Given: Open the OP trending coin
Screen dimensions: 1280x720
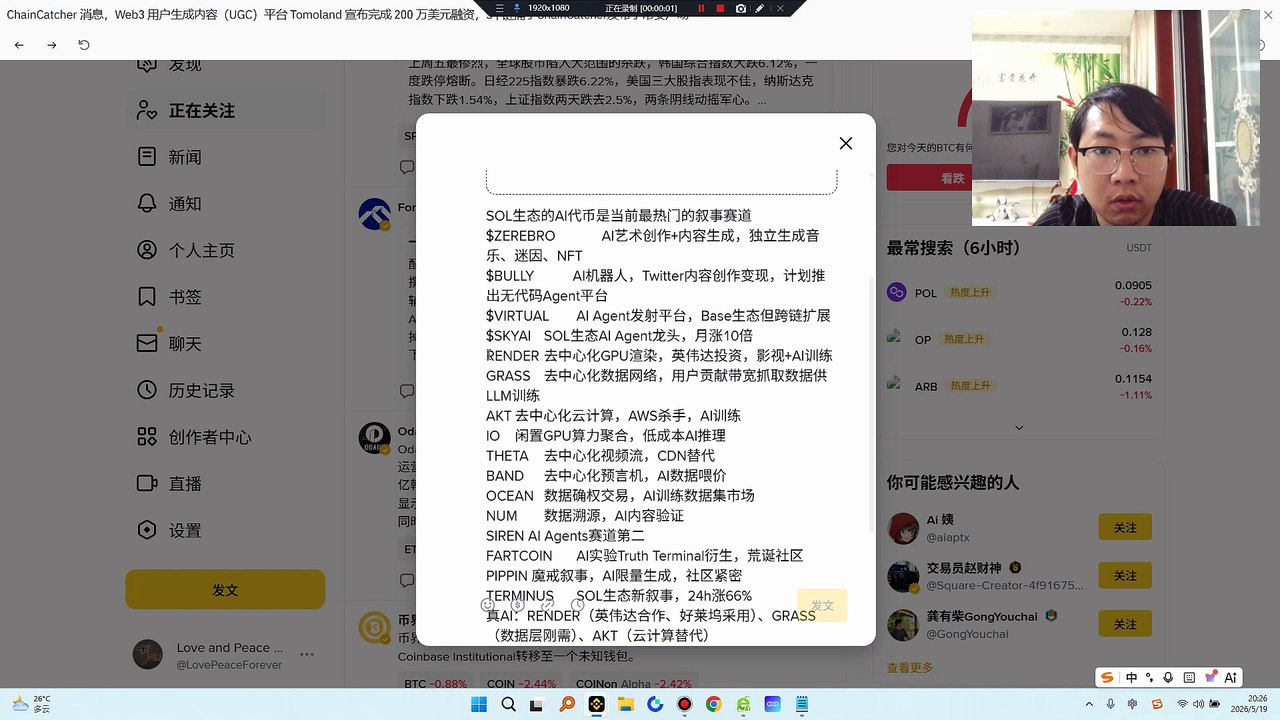Looking at the screenshot, I should tap(1019, 339).
